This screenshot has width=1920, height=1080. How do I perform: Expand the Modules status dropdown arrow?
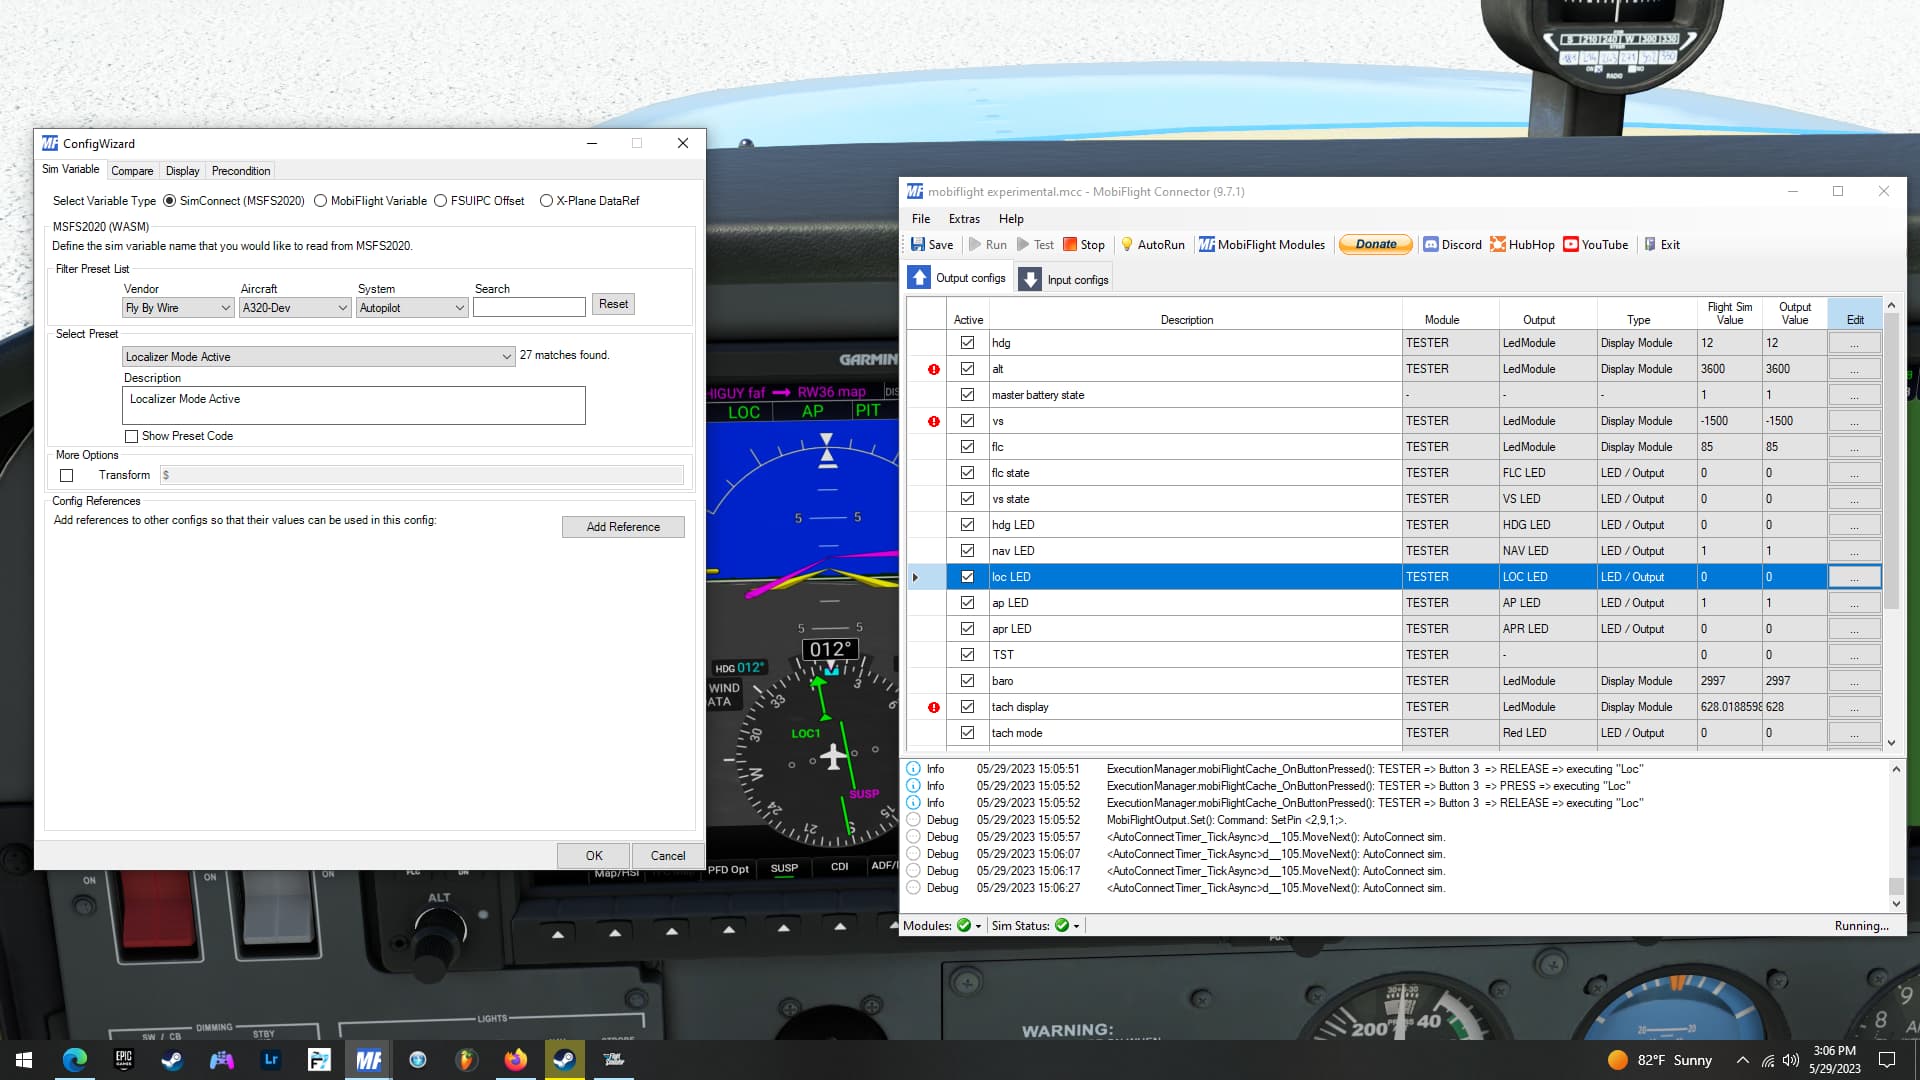(978, 926)
